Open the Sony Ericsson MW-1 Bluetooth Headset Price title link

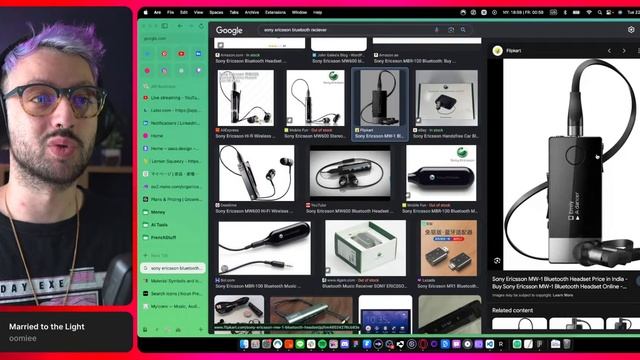pos(560,282)
